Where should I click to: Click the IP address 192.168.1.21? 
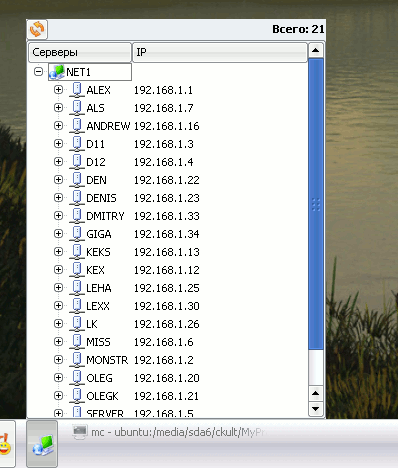pyautogui.click(x=166, y=396)
